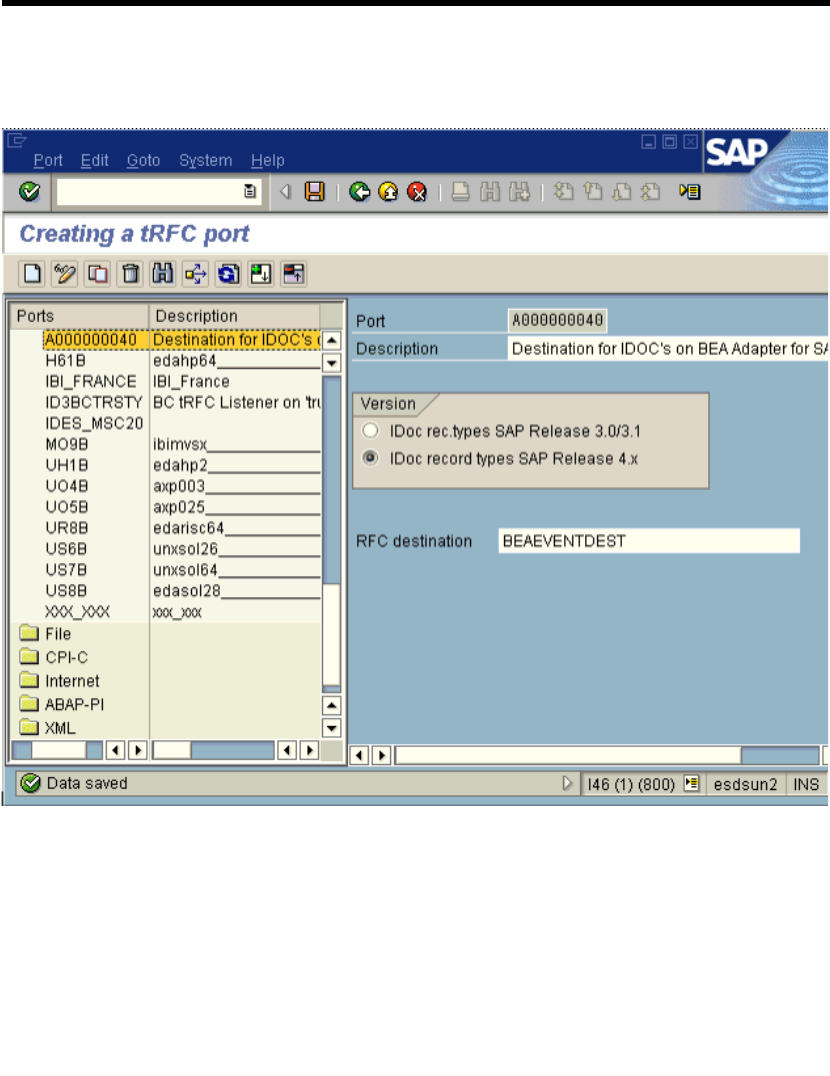The width and height of the screenshot is (830, 1076).
Task: Click the Ports column header
Action: 80,316
